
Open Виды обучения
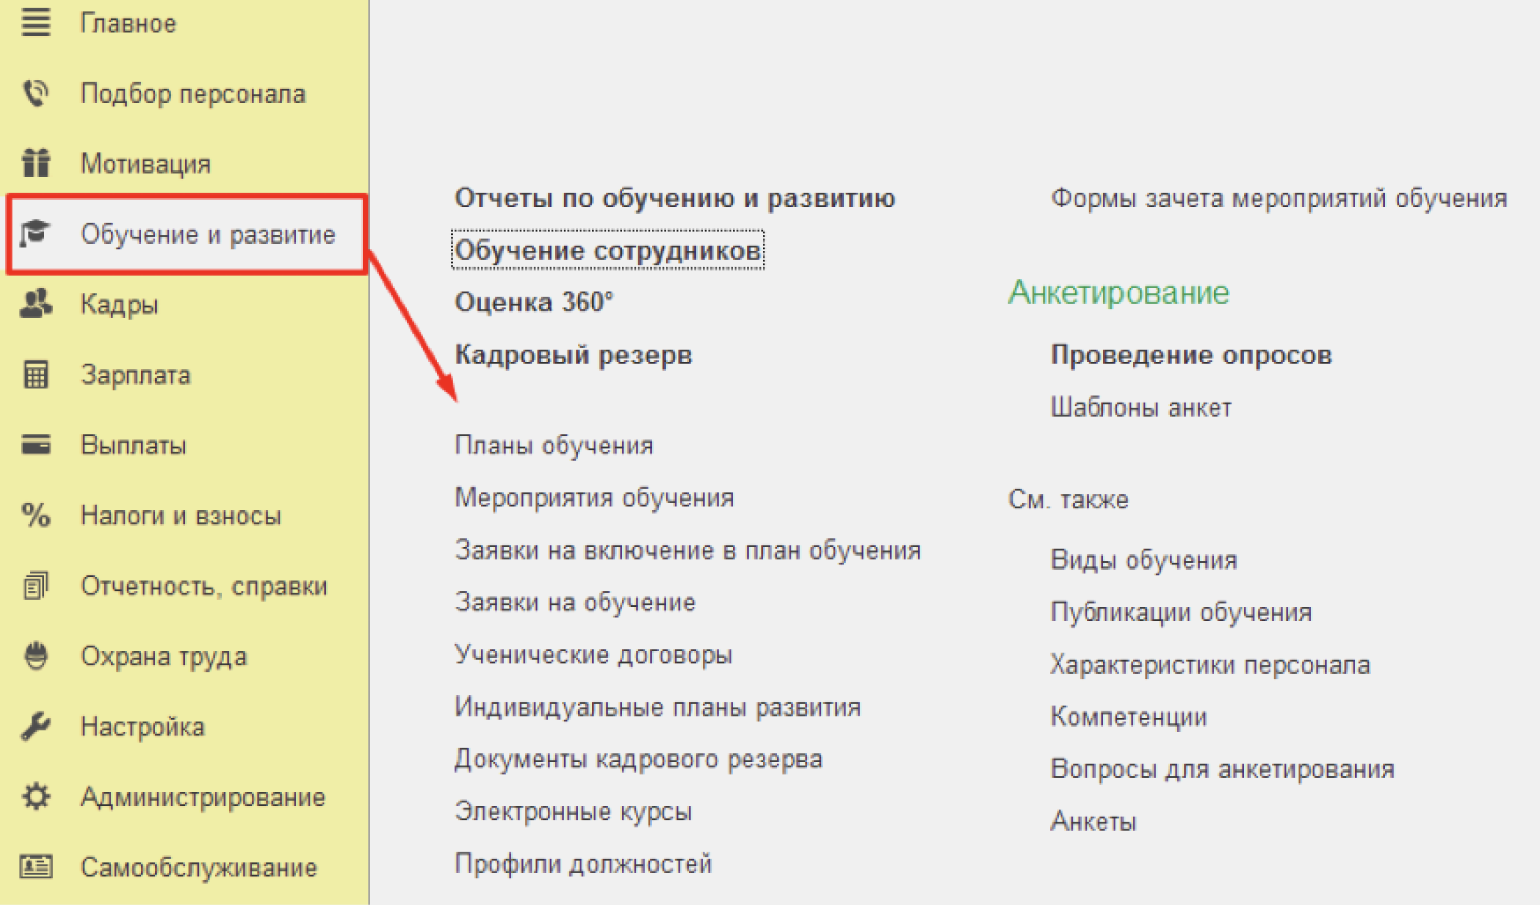[1144, 560]
